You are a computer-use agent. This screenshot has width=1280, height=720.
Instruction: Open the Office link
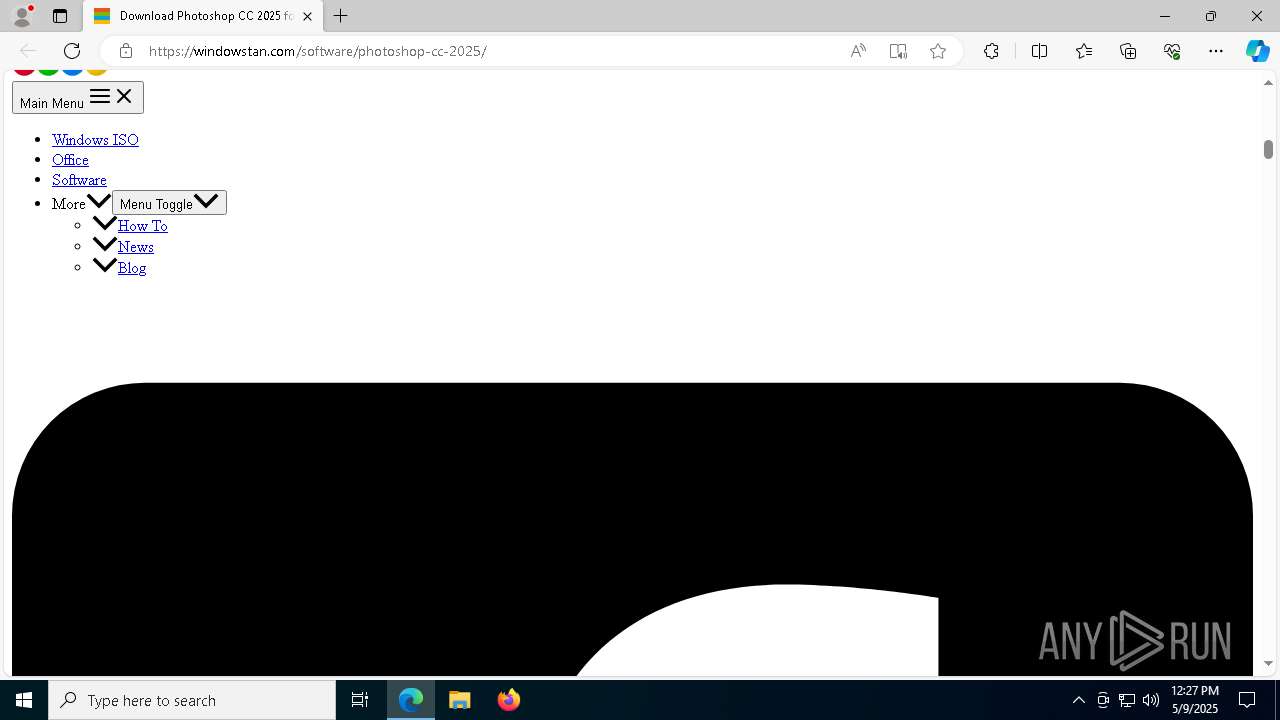70,160
